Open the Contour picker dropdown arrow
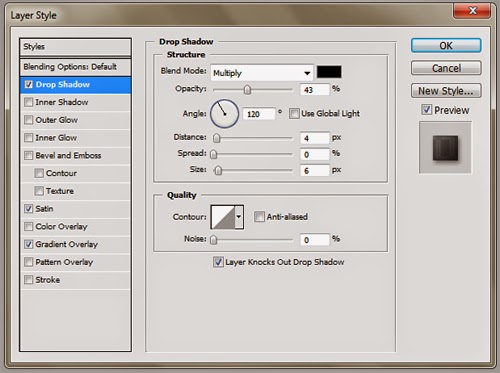Image resolution: width=500 pixels, height=373 pixels. 239,217
